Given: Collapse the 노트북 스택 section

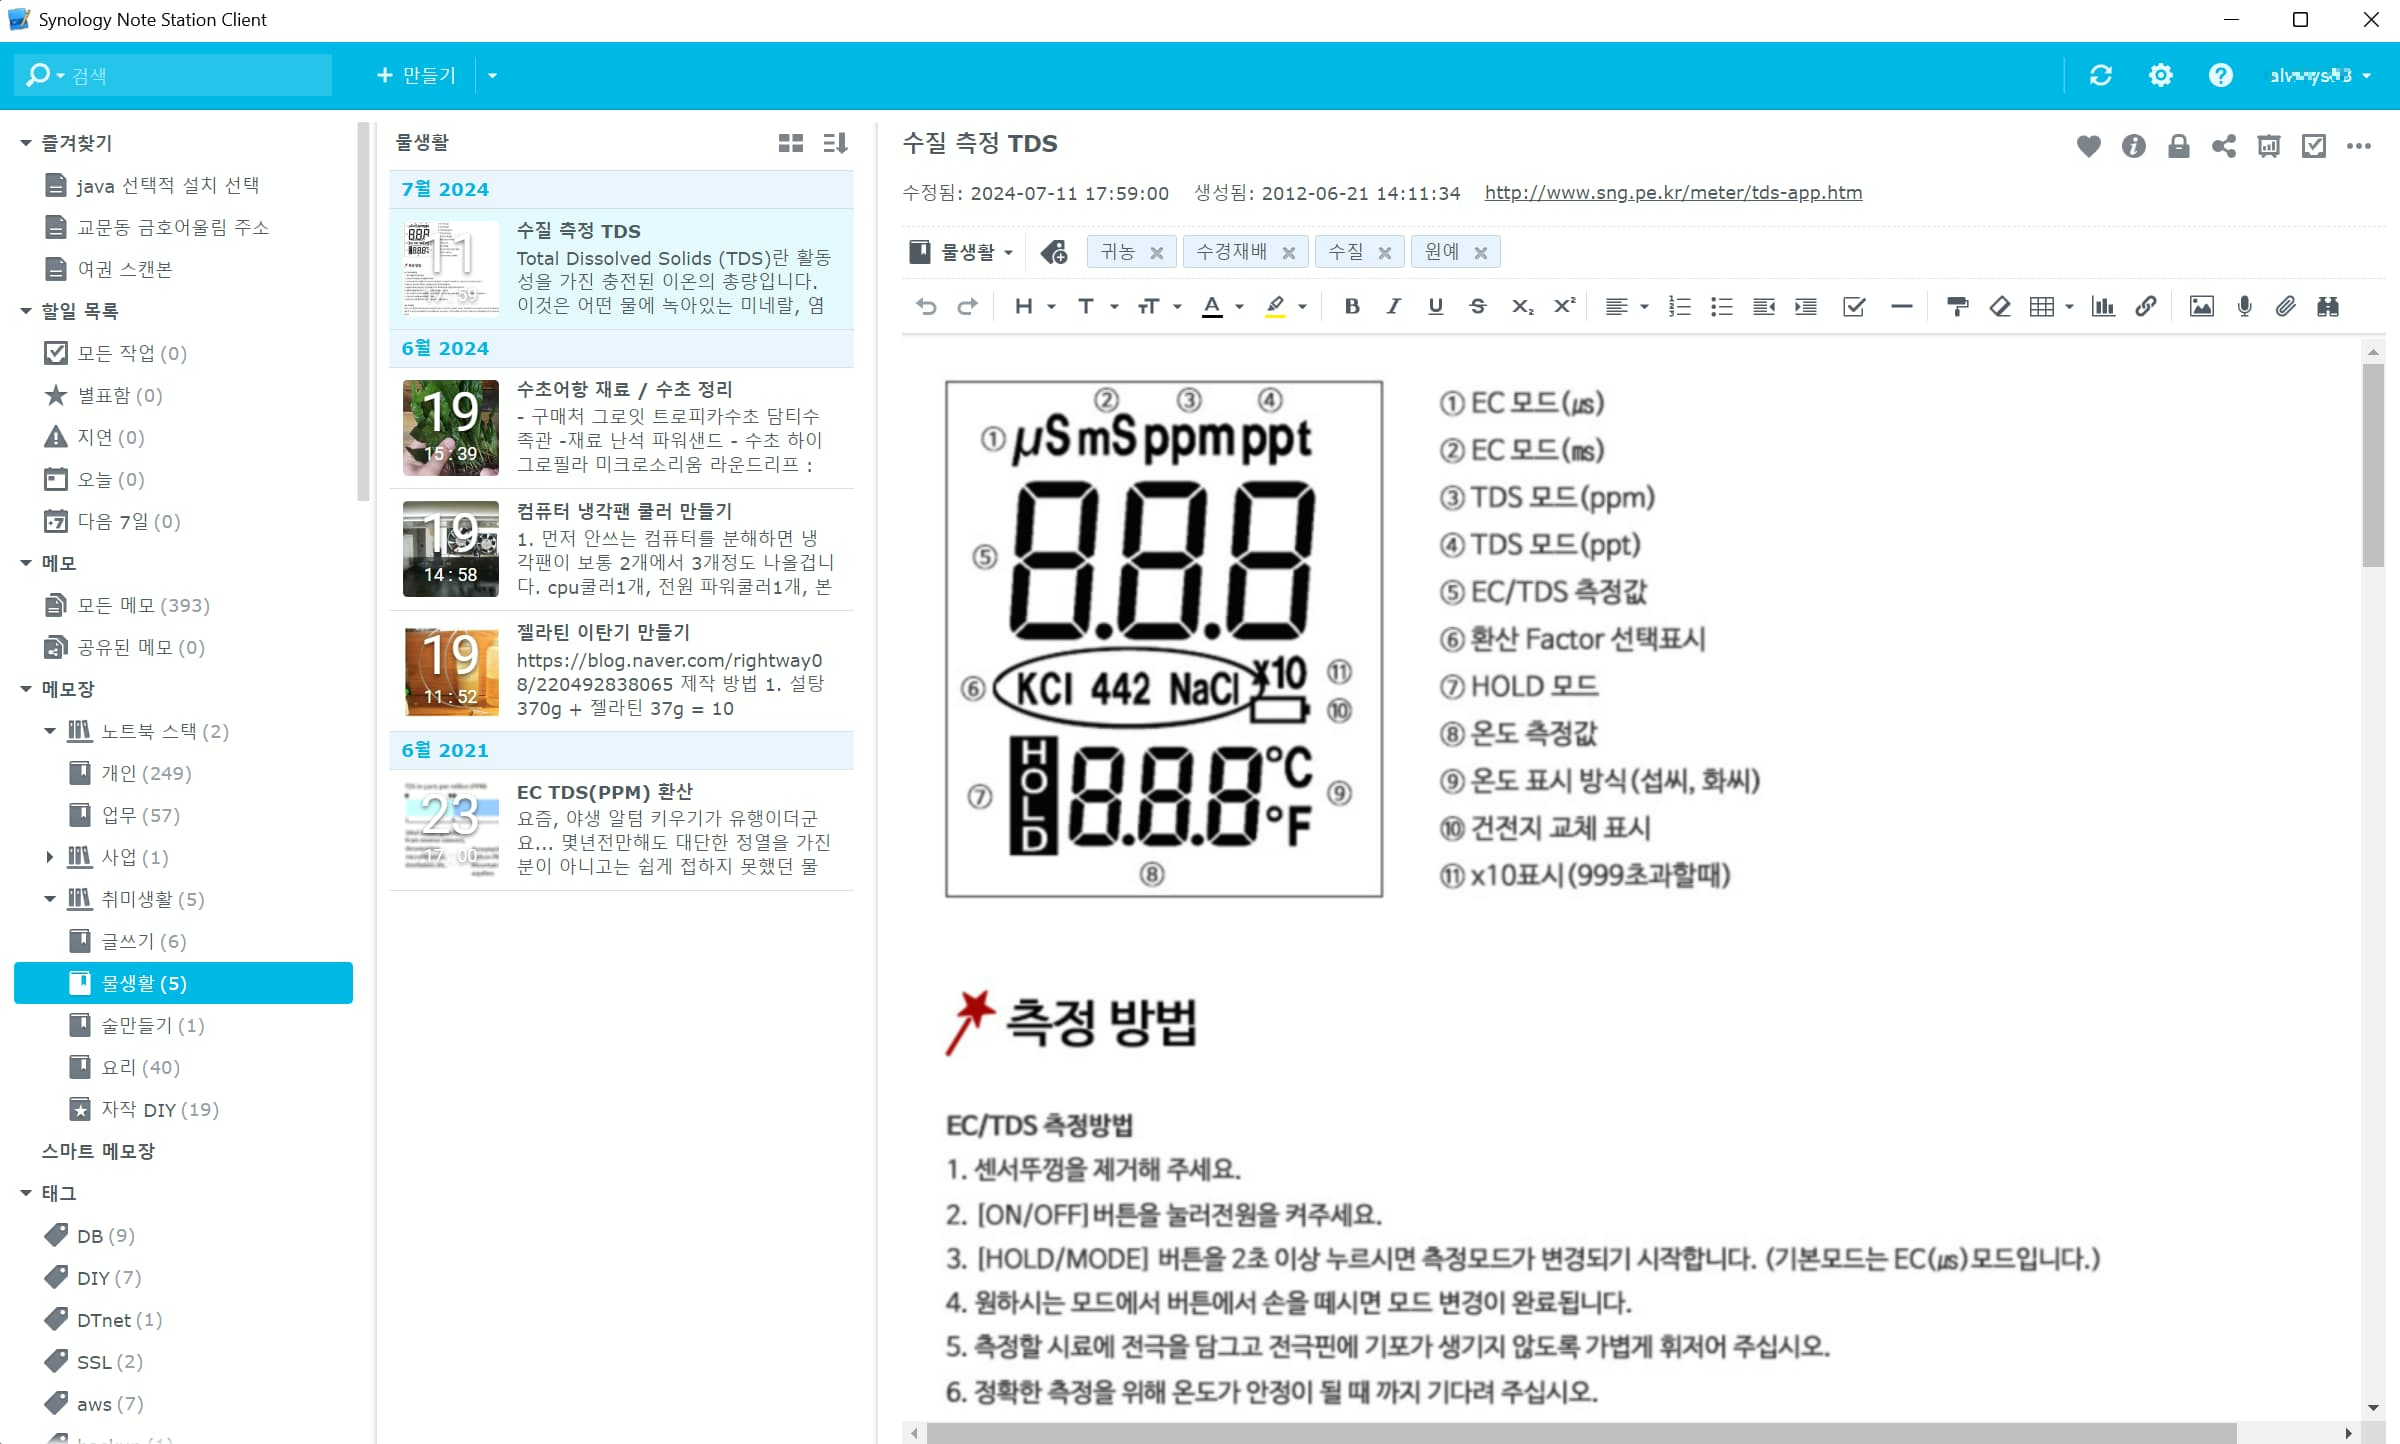Looking at the screenshot, I should point(49,731).
